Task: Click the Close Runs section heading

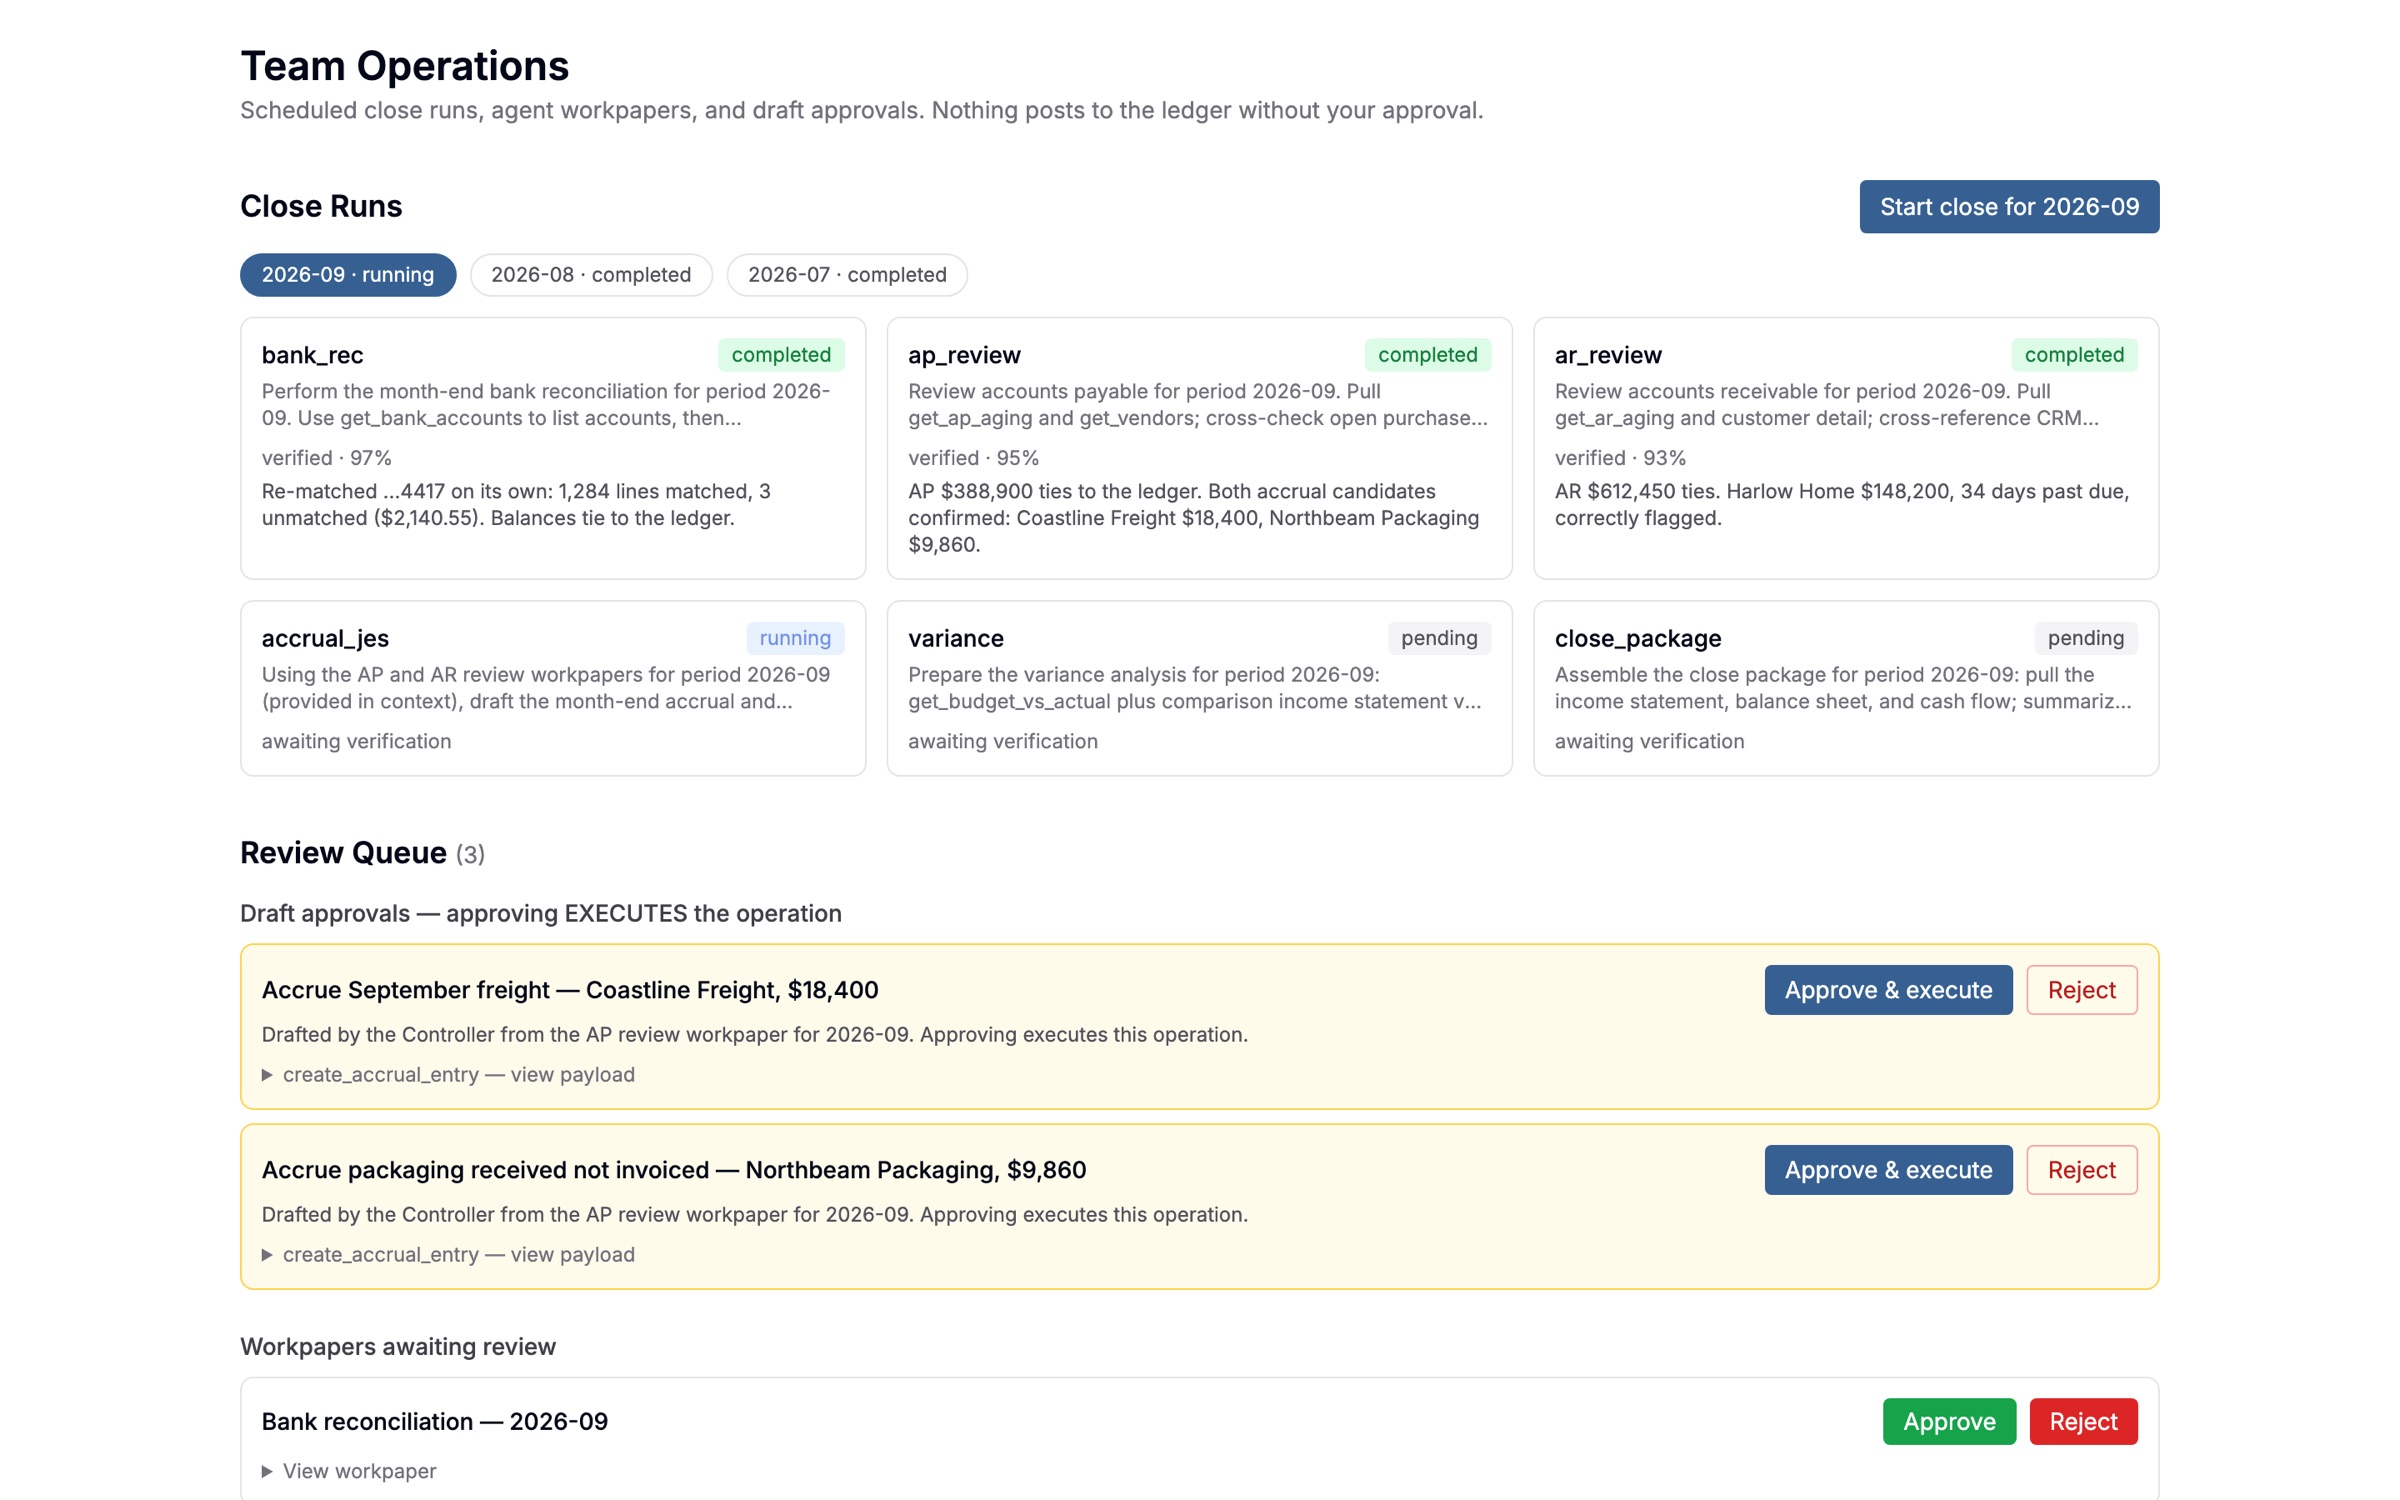Action: 321,206
